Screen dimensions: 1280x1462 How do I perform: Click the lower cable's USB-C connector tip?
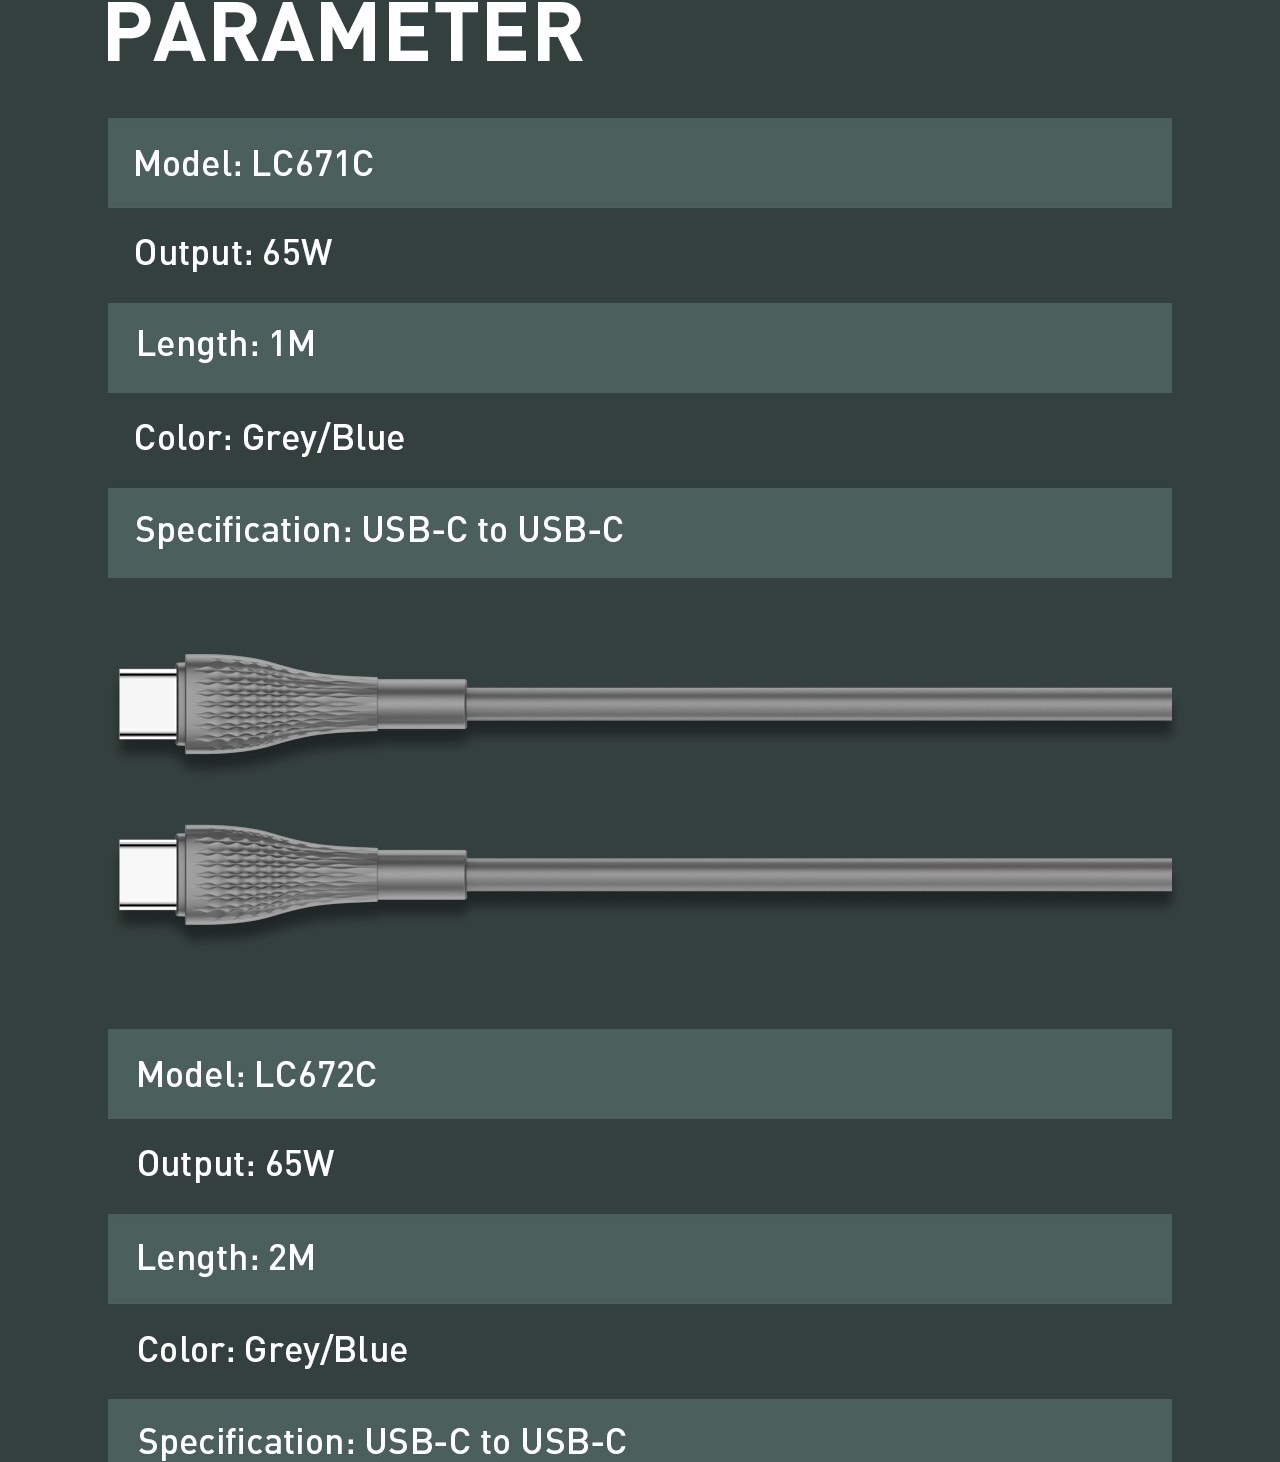point(149,875)
